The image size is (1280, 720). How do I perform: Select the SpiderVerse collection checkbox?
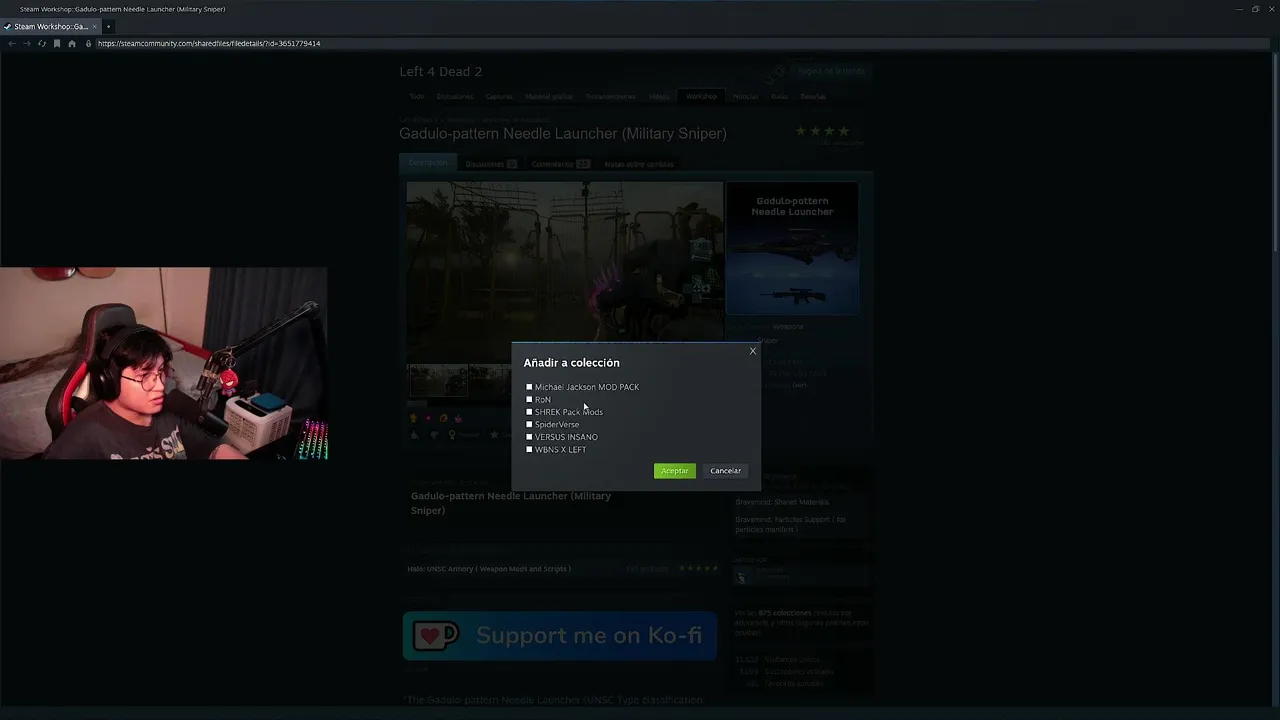tap(529, 424)
